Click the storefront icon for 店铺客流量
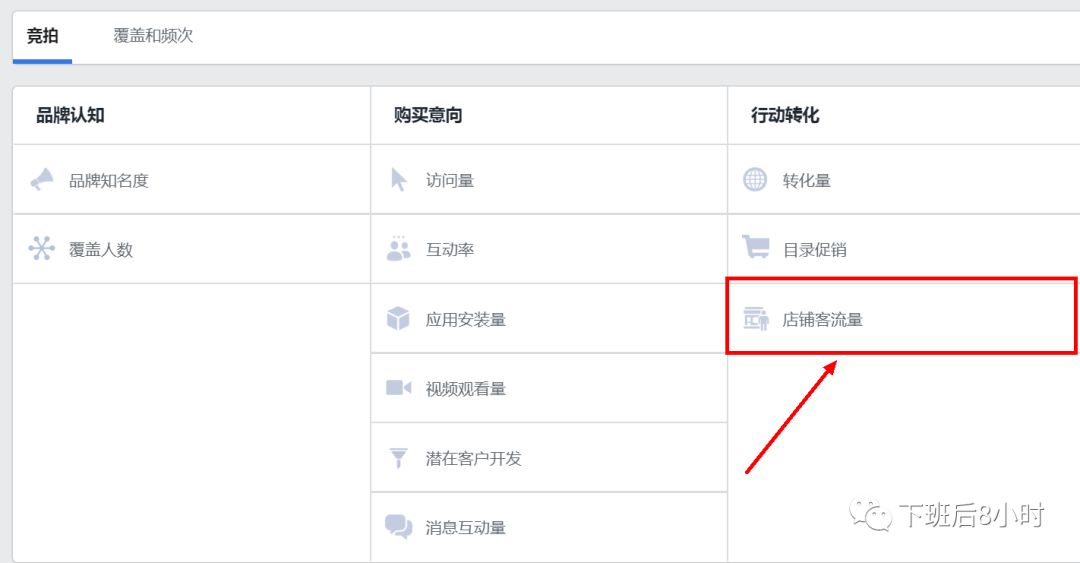This screenshot has height=563, width=1080. pyautogui.click(x=756, y=319)
